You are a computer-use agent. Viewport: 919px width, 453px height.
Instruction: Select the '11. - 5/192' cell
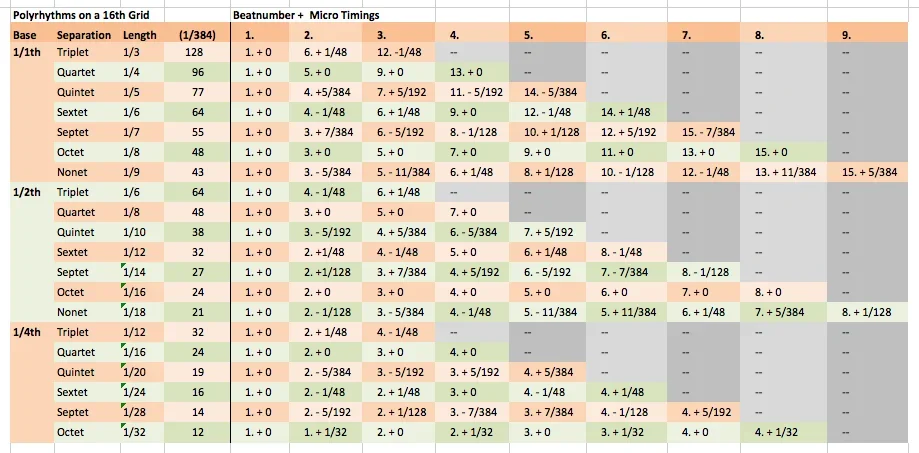pyautogui.click(x=474, y=91)
